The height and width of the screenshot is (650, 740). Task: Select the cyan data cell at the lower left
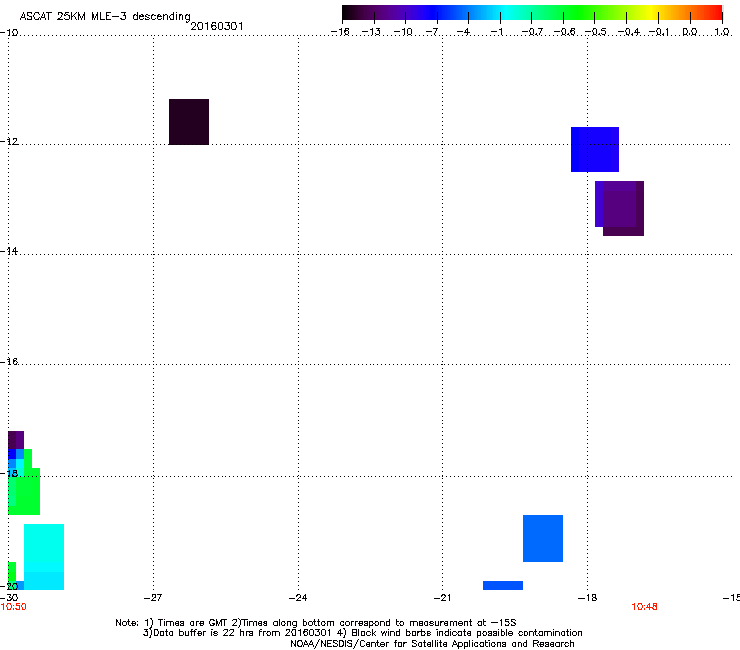[x=44, y=557]
